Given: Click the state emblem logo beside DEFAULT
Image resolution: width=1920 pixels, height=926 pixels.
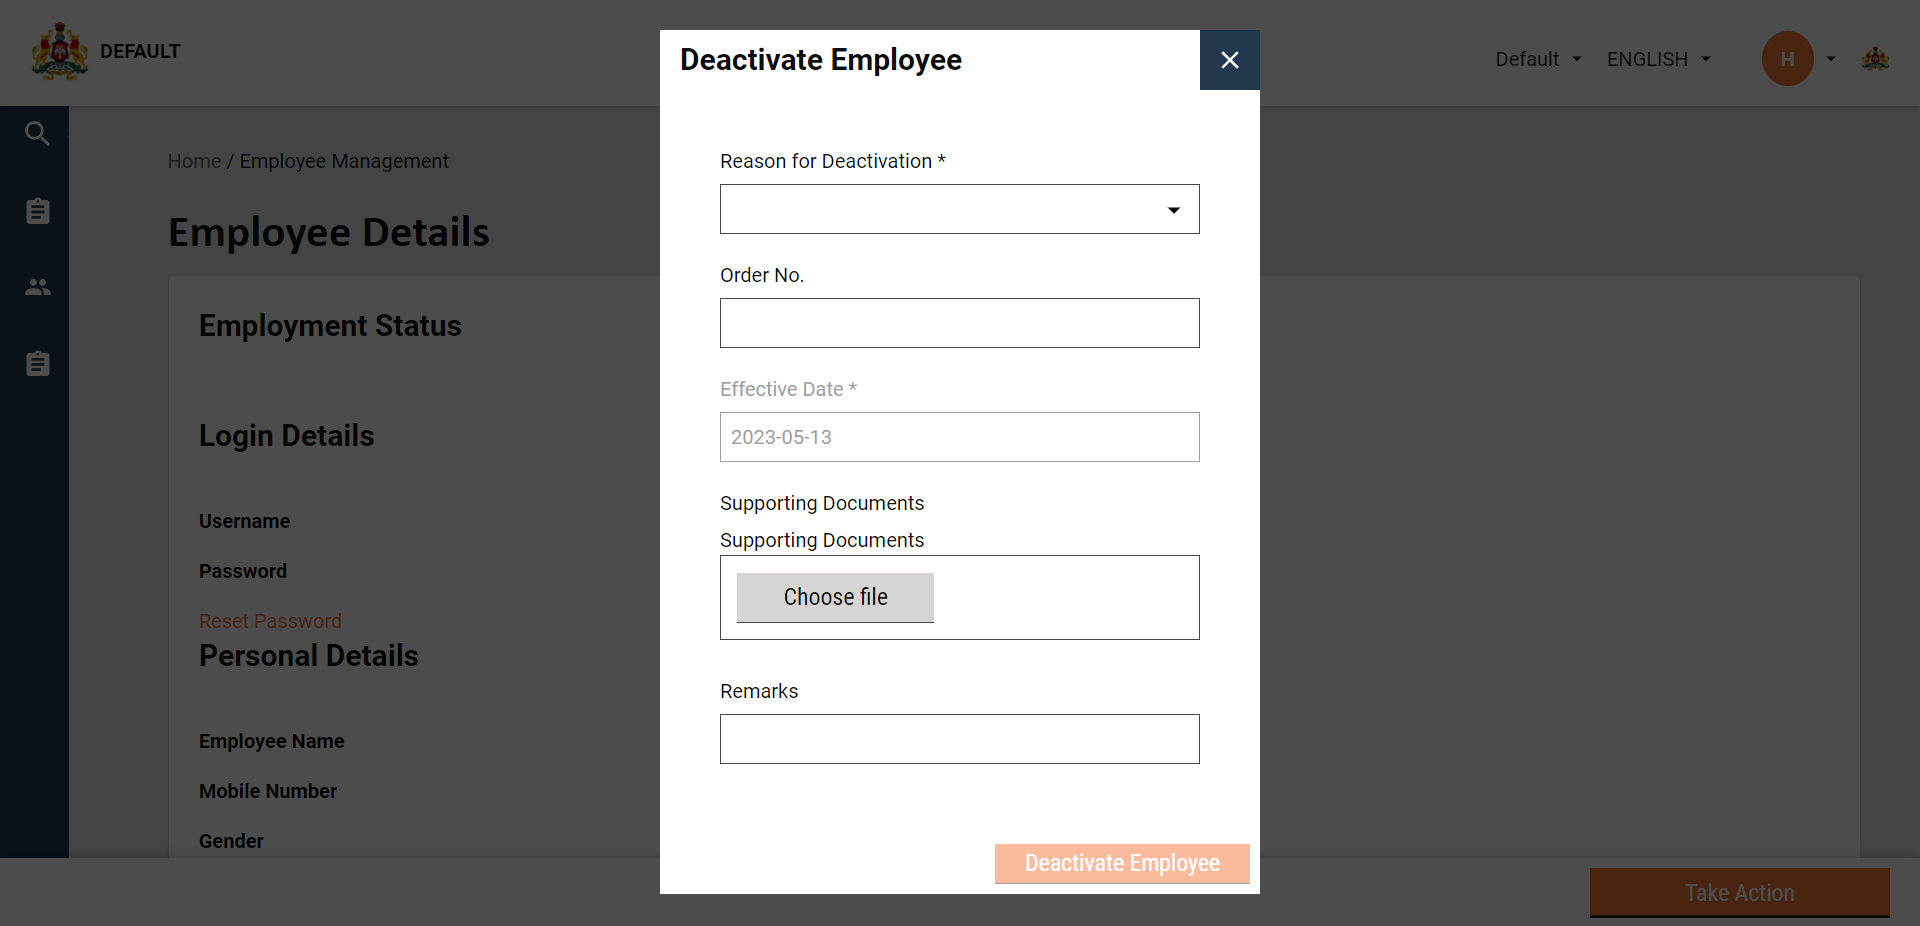Looking at the screenshot, I should click(x=60, y=52).
